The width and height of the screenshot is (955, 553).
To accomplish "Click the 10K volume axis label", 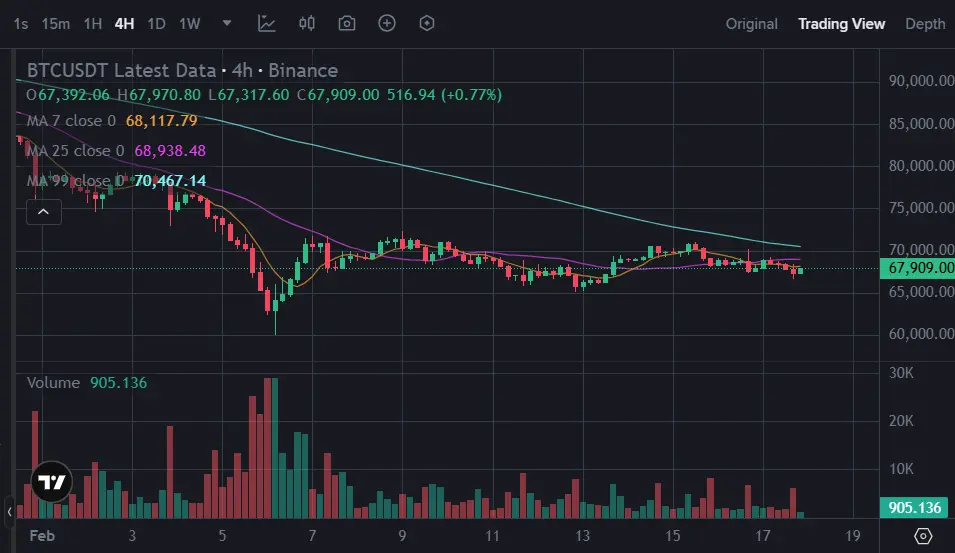I will 901,469.
